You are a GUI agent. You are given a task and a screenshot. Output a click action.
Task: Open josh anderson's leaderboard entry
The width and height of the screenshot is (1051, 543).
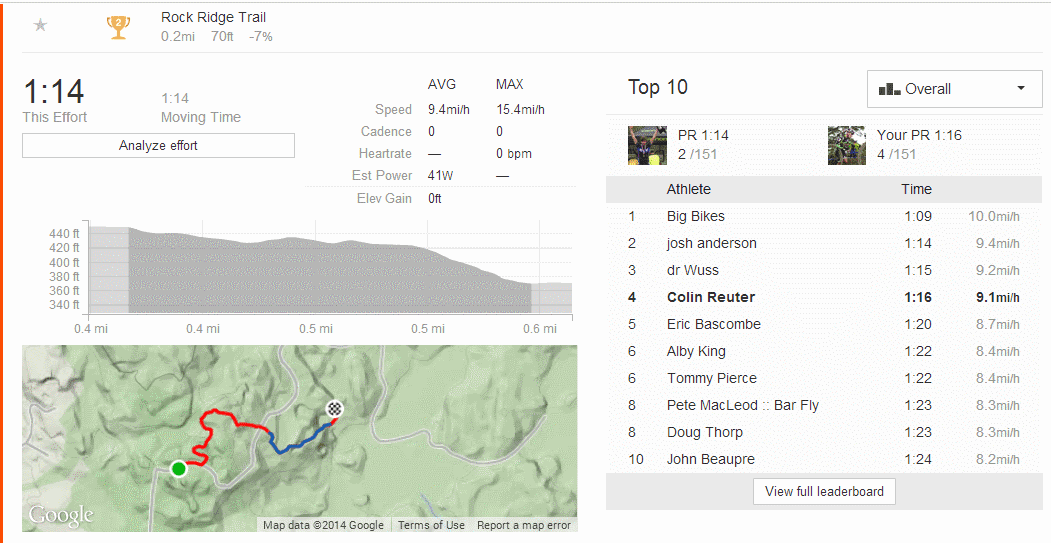711,243
